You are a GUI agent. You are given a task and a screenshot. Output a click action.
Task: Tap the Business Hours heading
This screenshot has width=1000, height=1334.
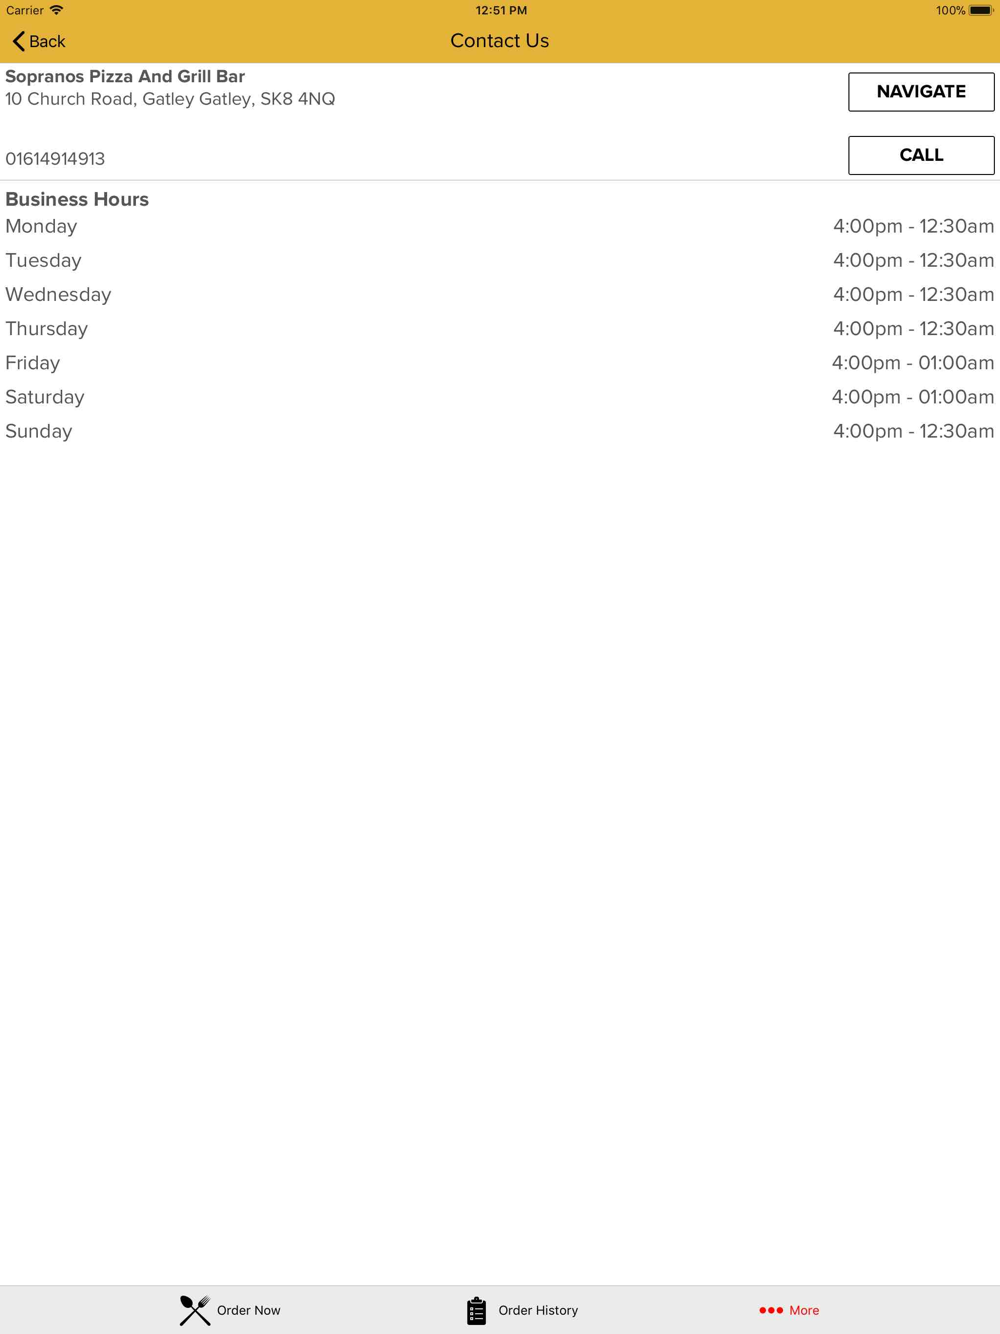77,199
